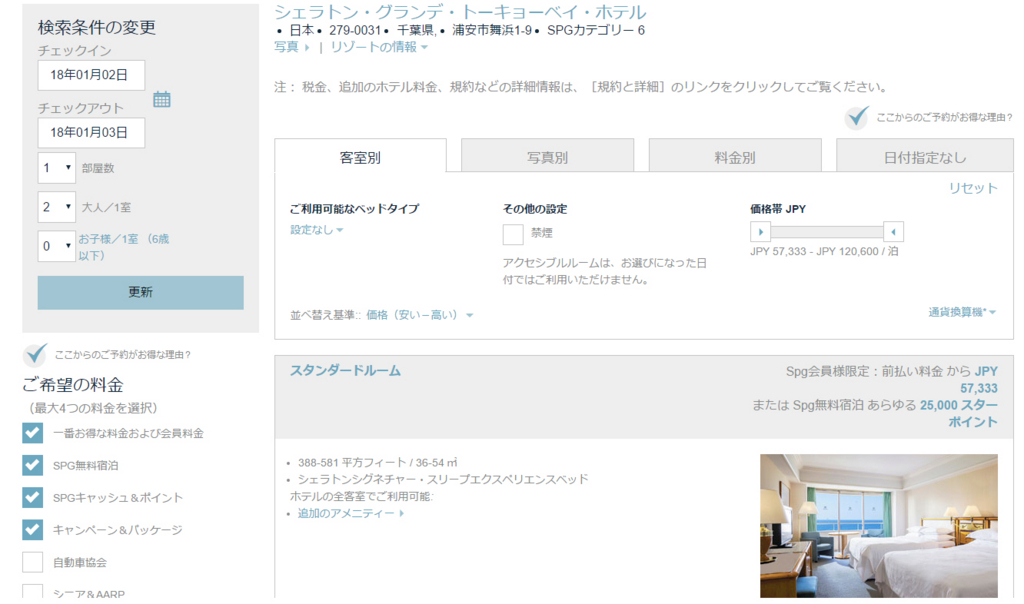Toggle the 禁煙 non-smoking checkbox
Viewport: 1024px width, 604px height.
(513, 234)
